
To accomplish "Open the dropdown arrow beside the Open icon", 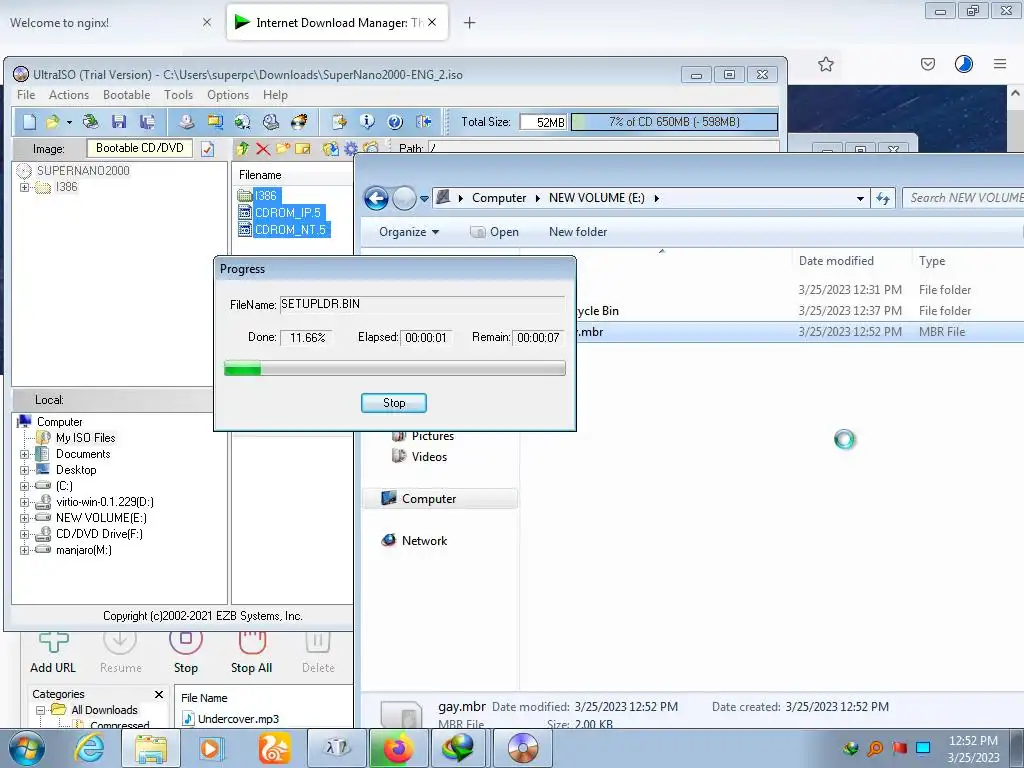I will point(69,122).
